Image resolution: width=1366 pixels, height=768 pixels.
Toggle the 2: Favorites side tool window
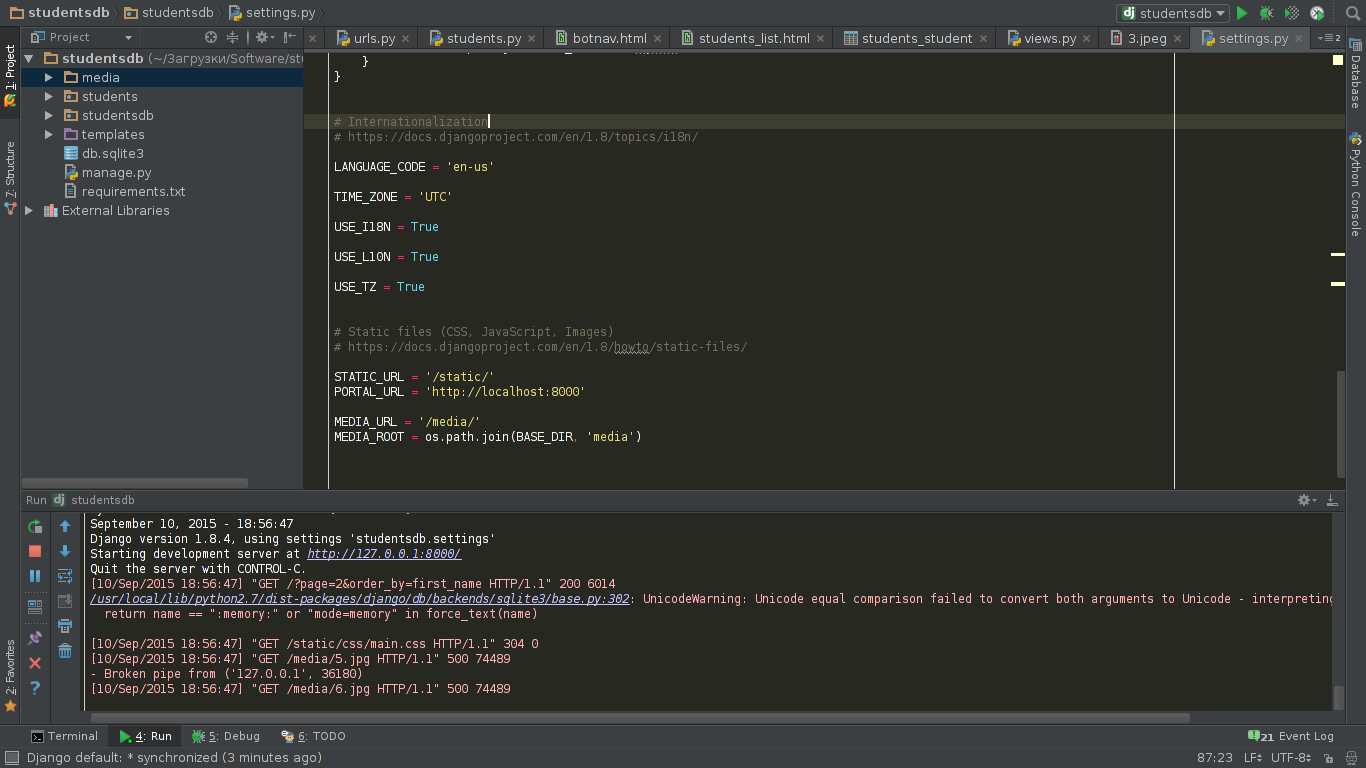tap(10, 676)
